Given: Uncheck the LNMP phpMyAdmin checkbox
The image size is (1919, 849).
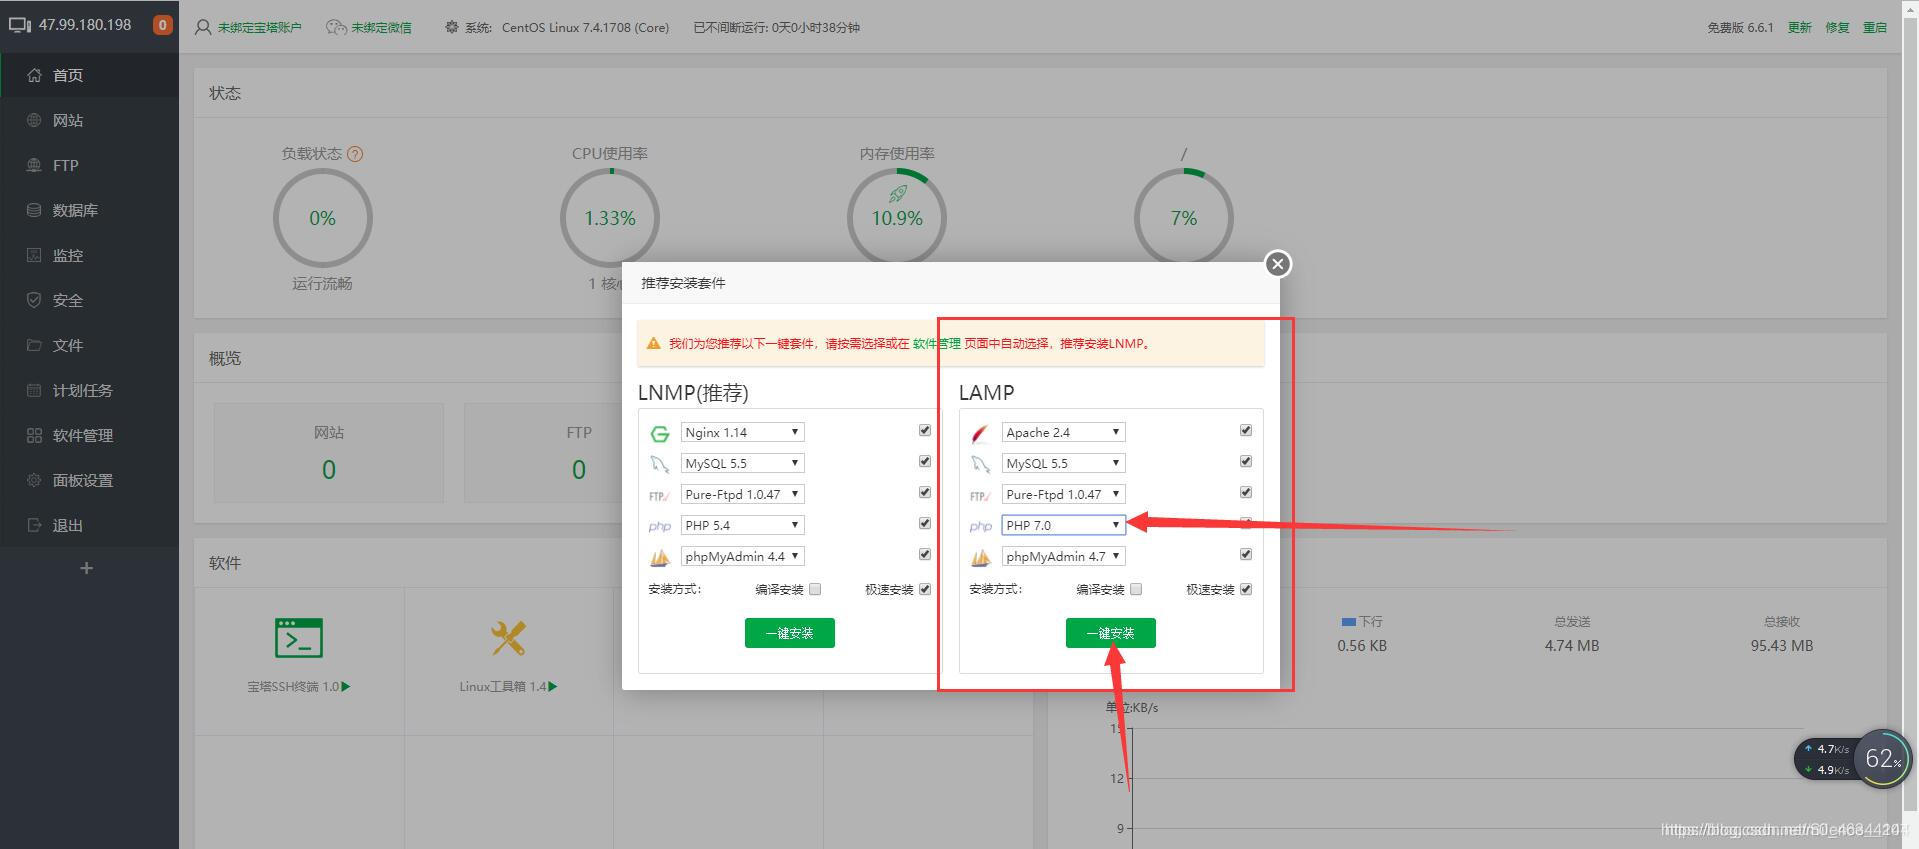Looking at the screenshot, I should (925, 554).
